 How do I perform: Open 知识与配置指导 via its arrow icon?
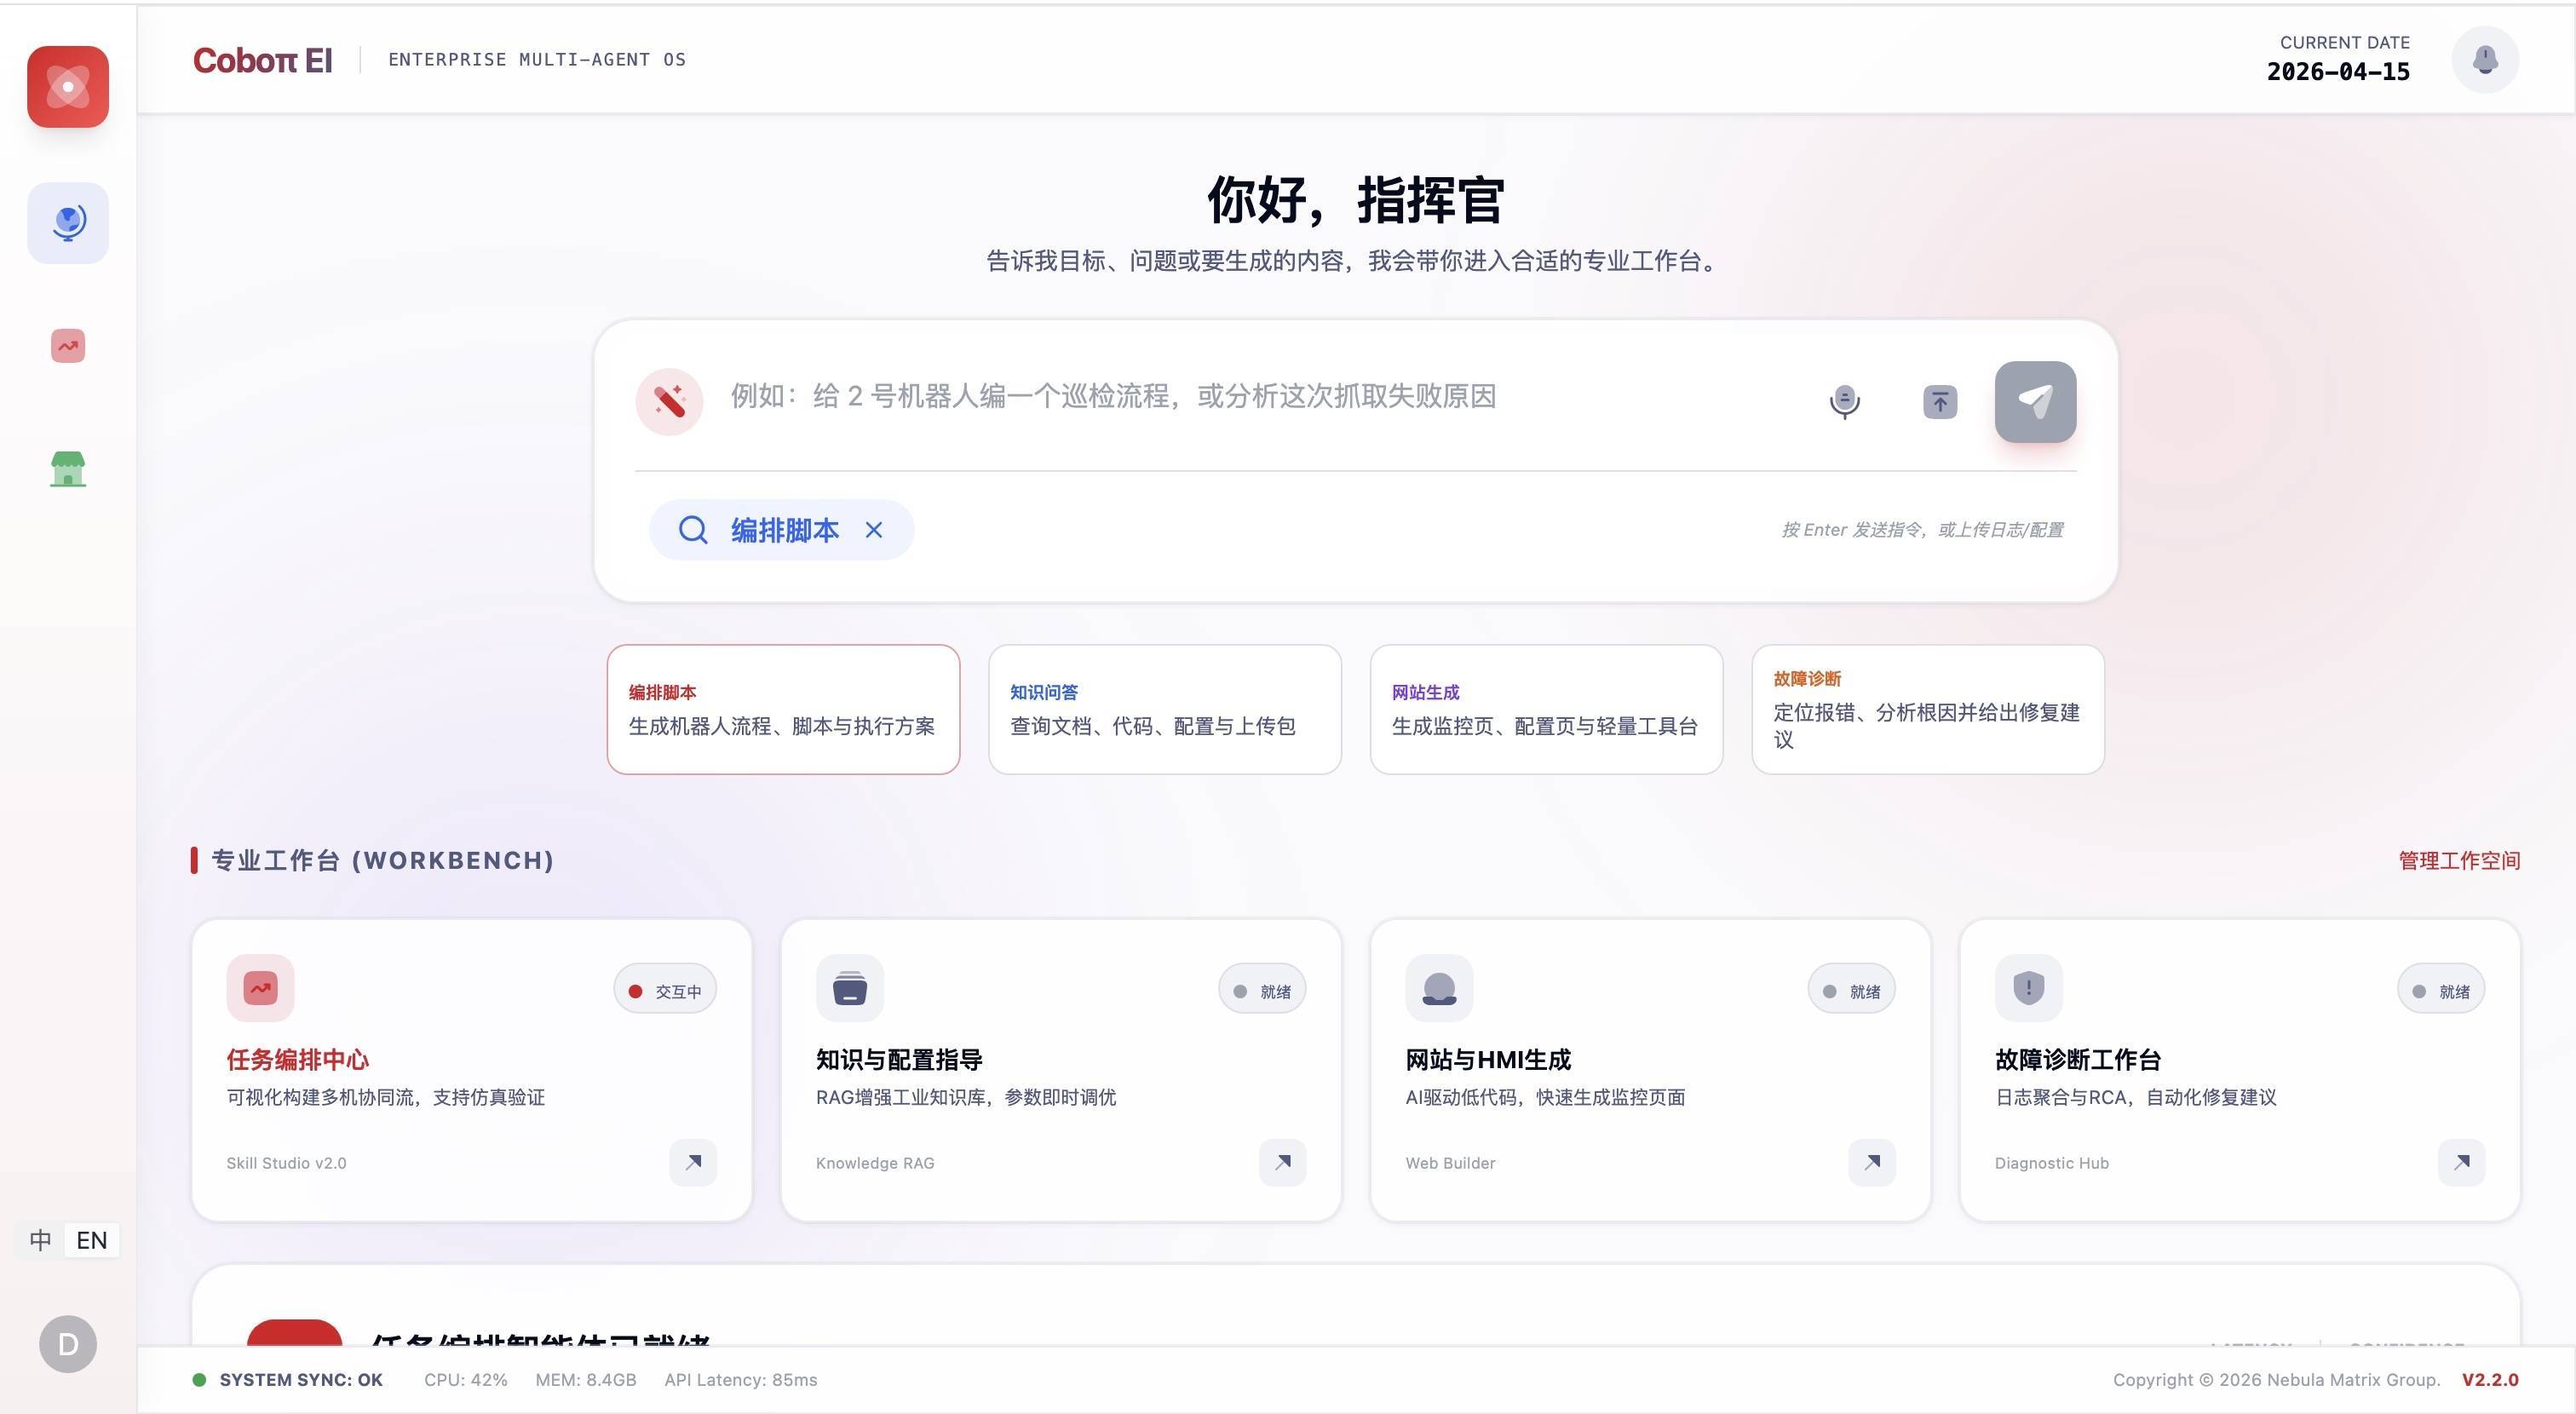tap(1283, 1162)
